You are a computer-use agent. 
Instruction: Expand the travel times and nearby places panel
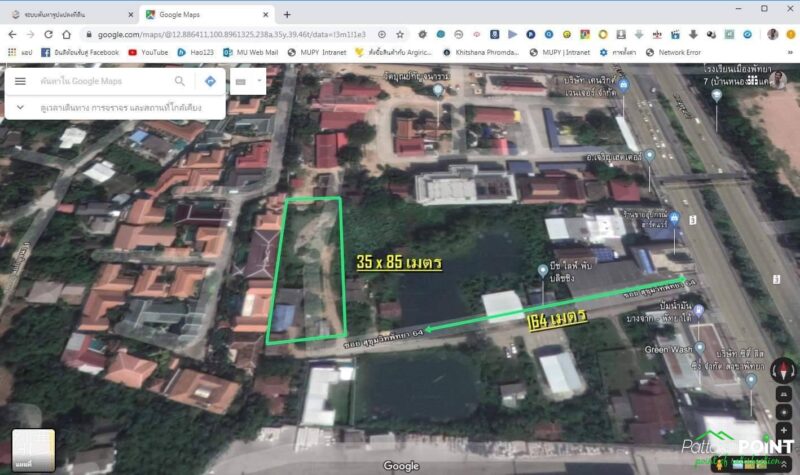pyautogui.click(x=20, y=107)
